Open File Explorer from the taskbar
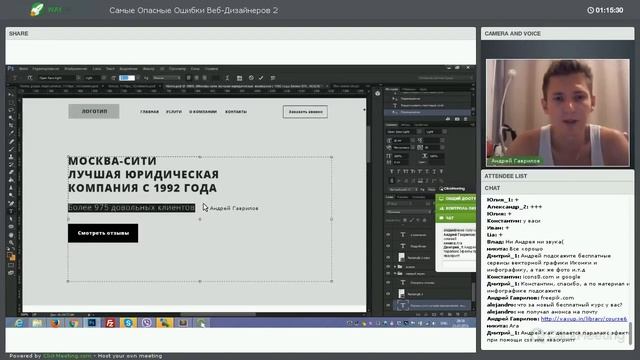 37,323
